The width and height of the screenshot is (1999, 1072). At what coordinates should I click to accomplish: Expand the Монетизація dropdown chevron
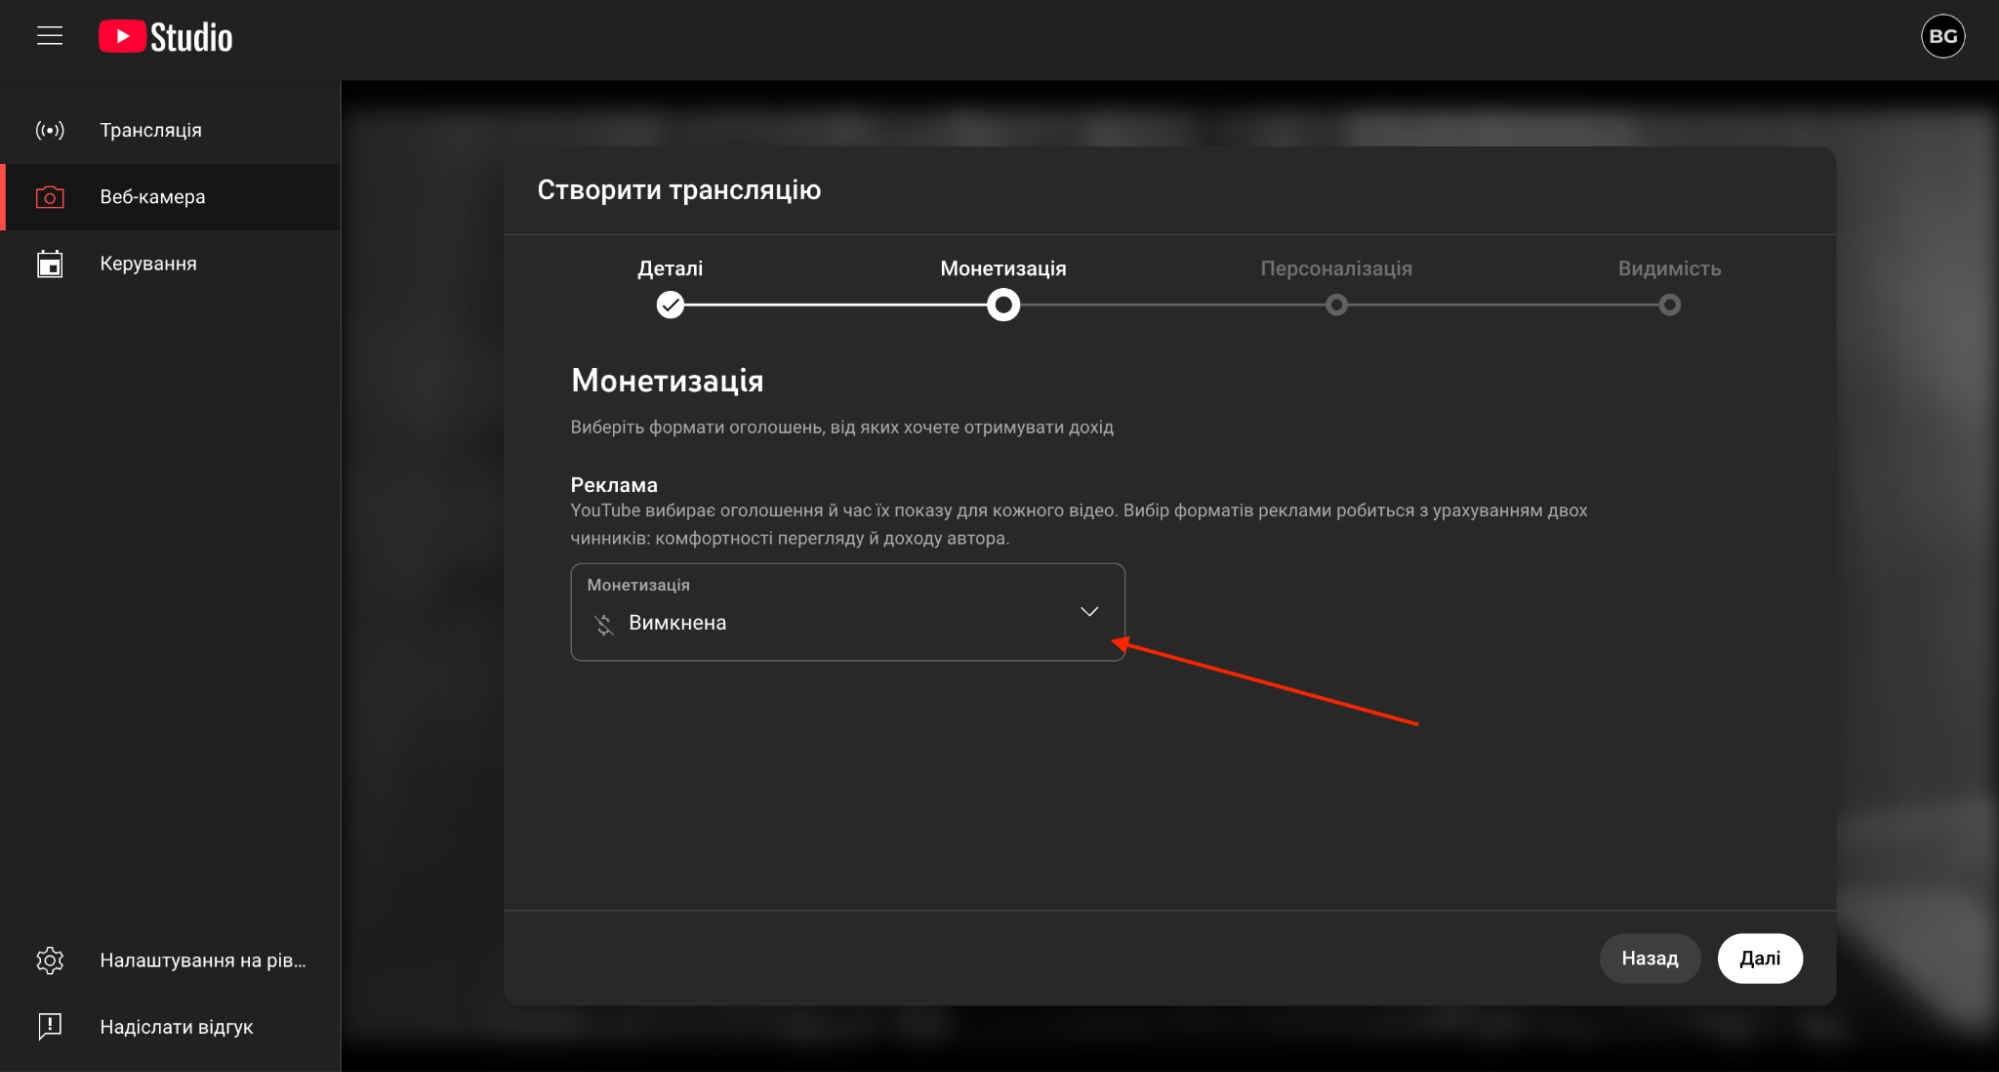tap(1089, 611)
